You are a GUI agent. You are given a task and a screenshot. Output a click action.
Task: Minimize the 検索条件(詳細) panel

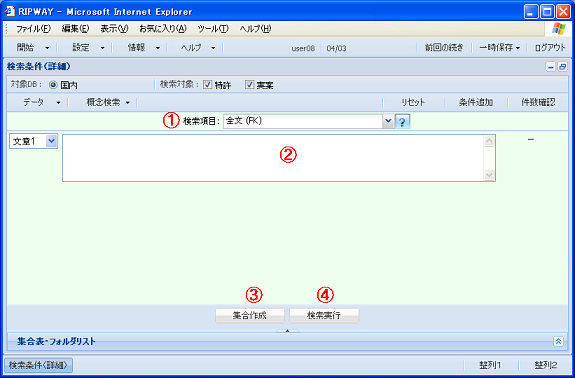[550, 67]
